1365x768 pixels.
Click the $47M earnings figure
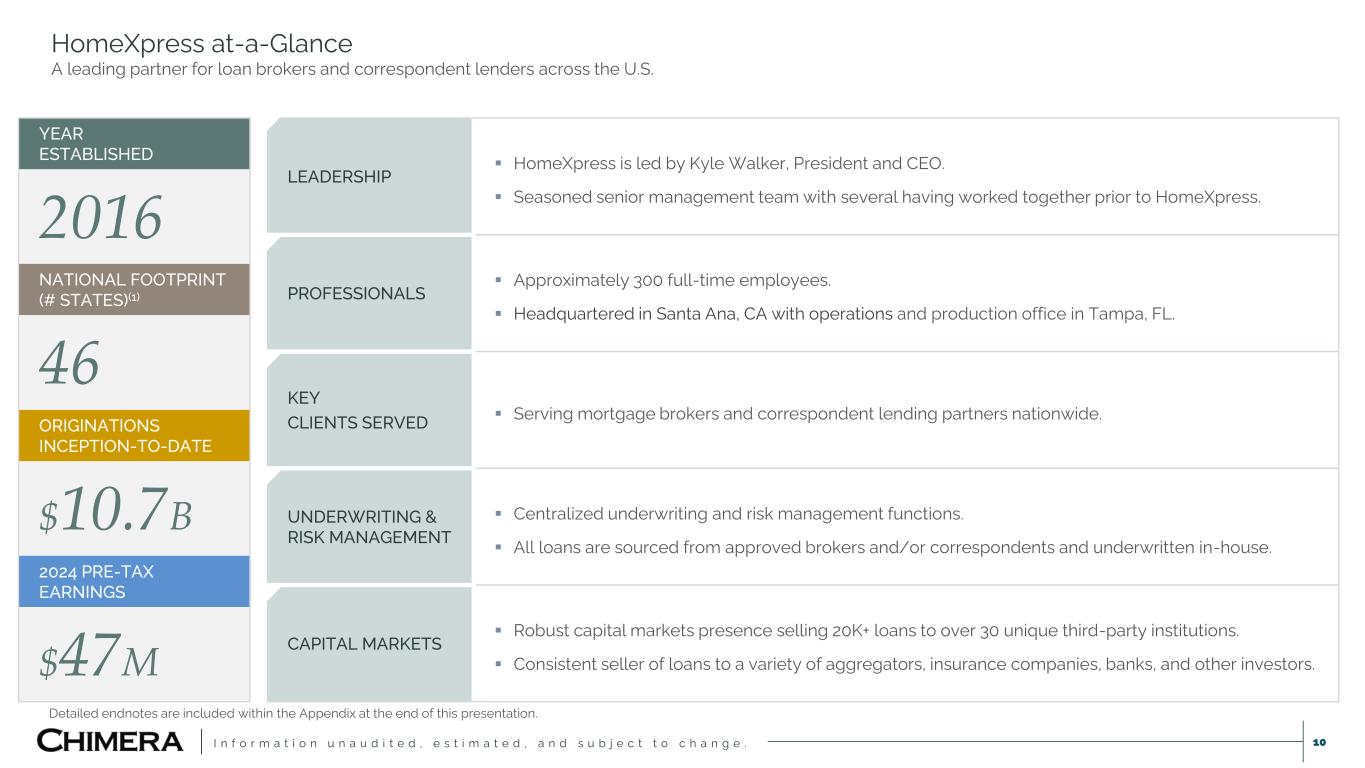click(x=99, y=656)
